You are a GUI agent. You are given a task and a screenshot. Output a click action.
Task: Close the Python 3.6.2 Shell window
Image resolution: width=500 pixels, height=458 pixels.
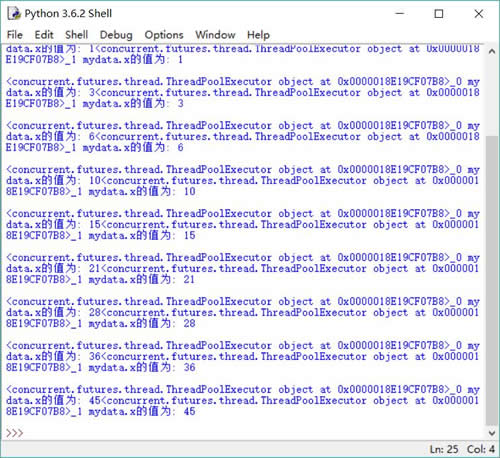tap(479, 14)
